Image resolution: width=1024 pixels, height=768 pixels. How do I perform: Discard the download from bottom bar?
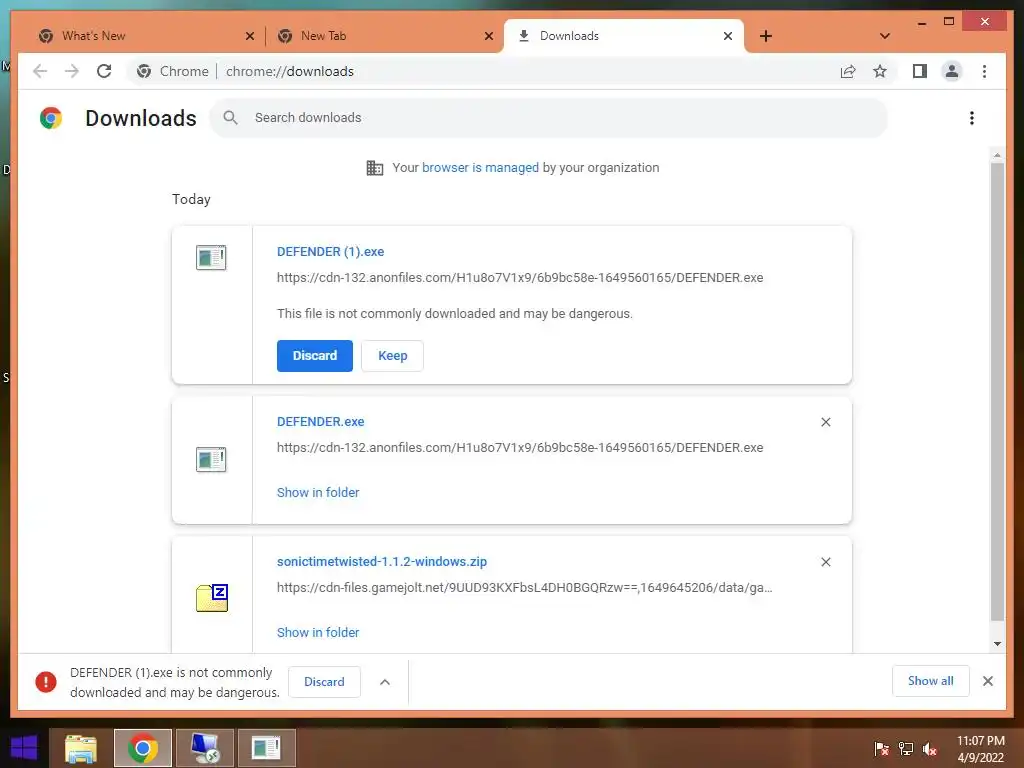(324, 682)
